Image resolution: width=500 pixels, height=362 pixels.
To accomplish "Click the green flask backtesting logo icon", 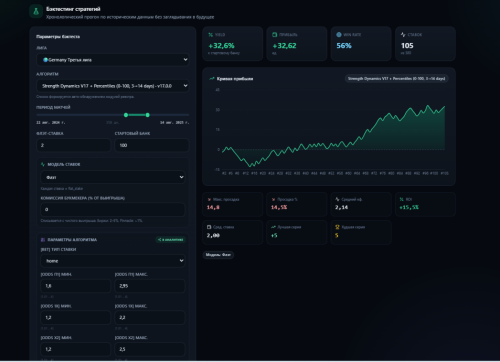I will coord(36,12).
